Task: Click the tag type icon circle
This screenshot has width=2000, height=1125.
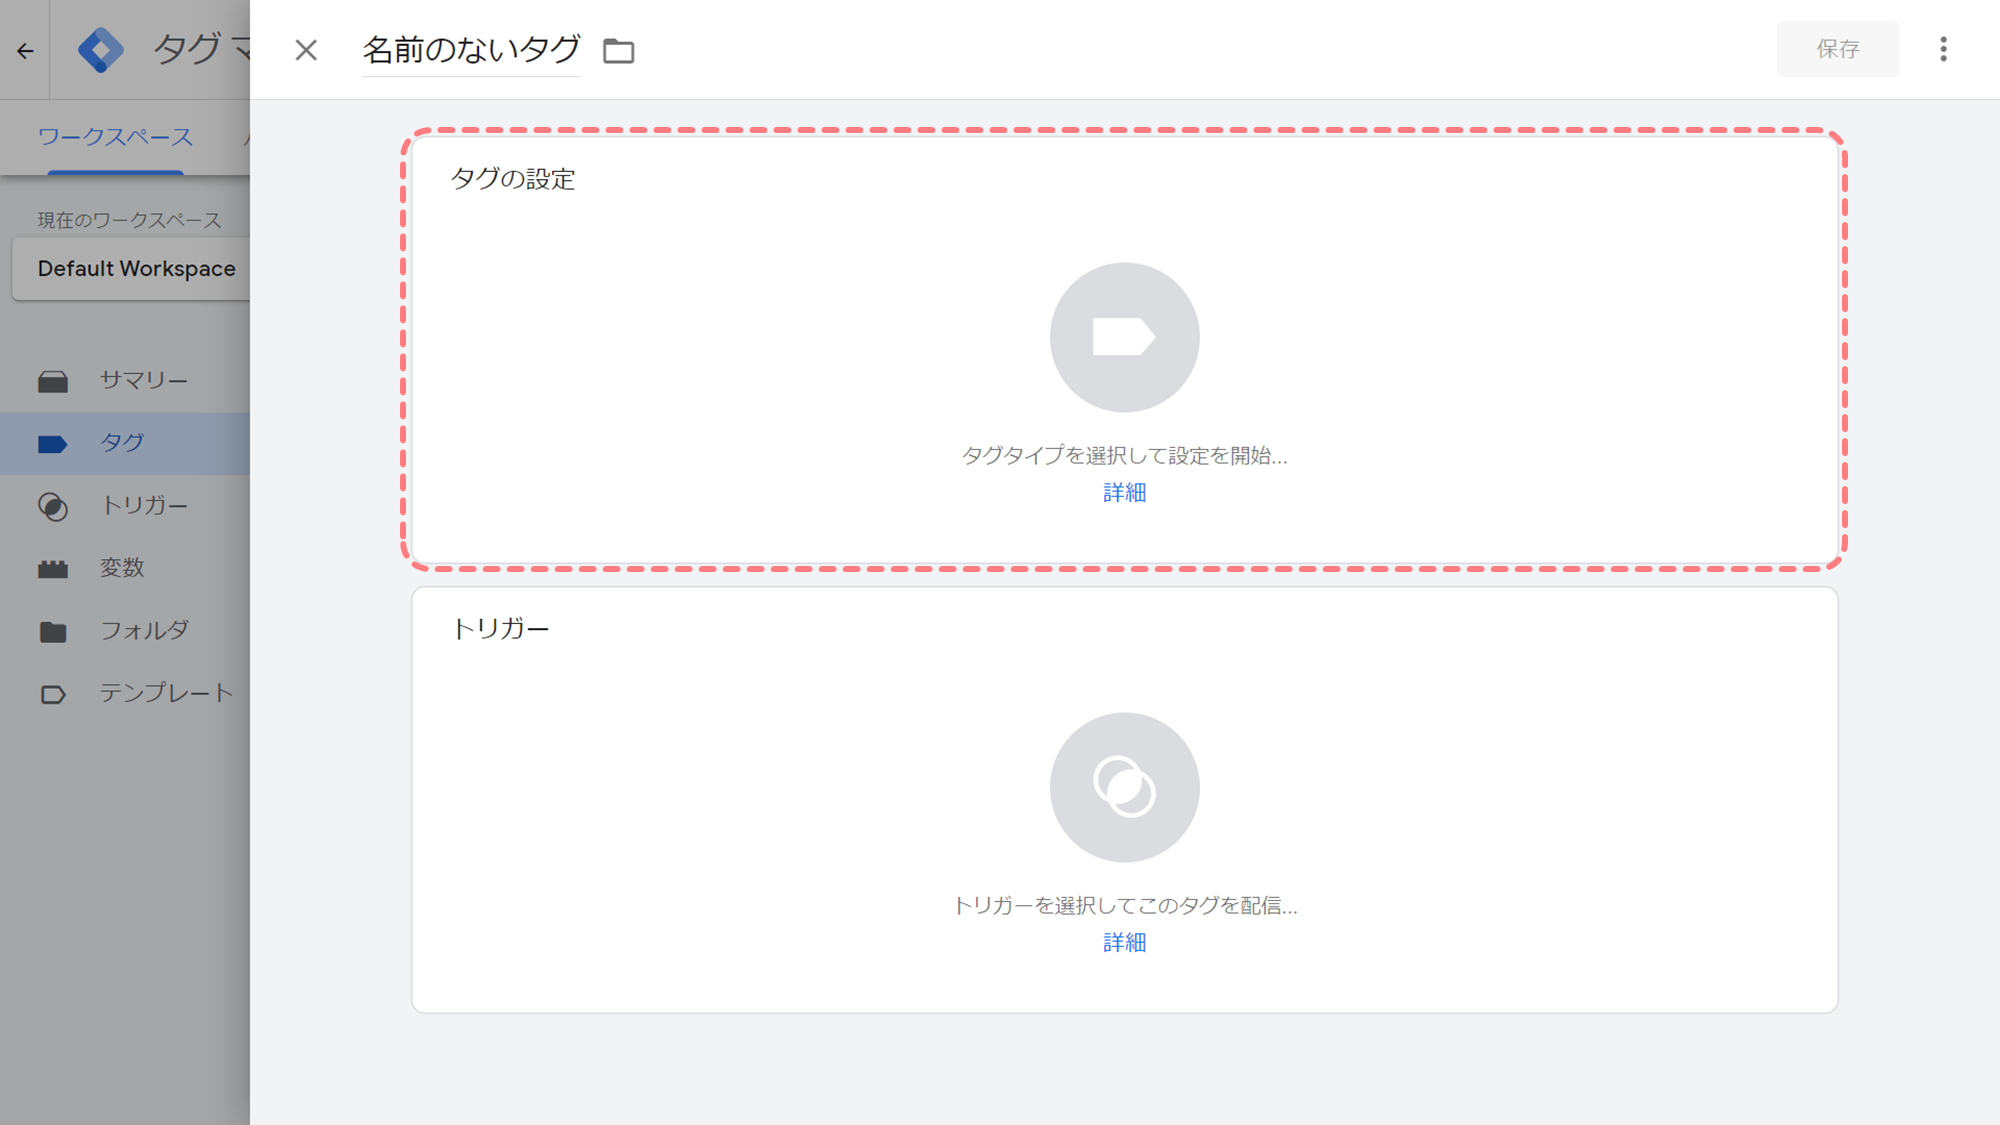Action: coord(1124,337)
